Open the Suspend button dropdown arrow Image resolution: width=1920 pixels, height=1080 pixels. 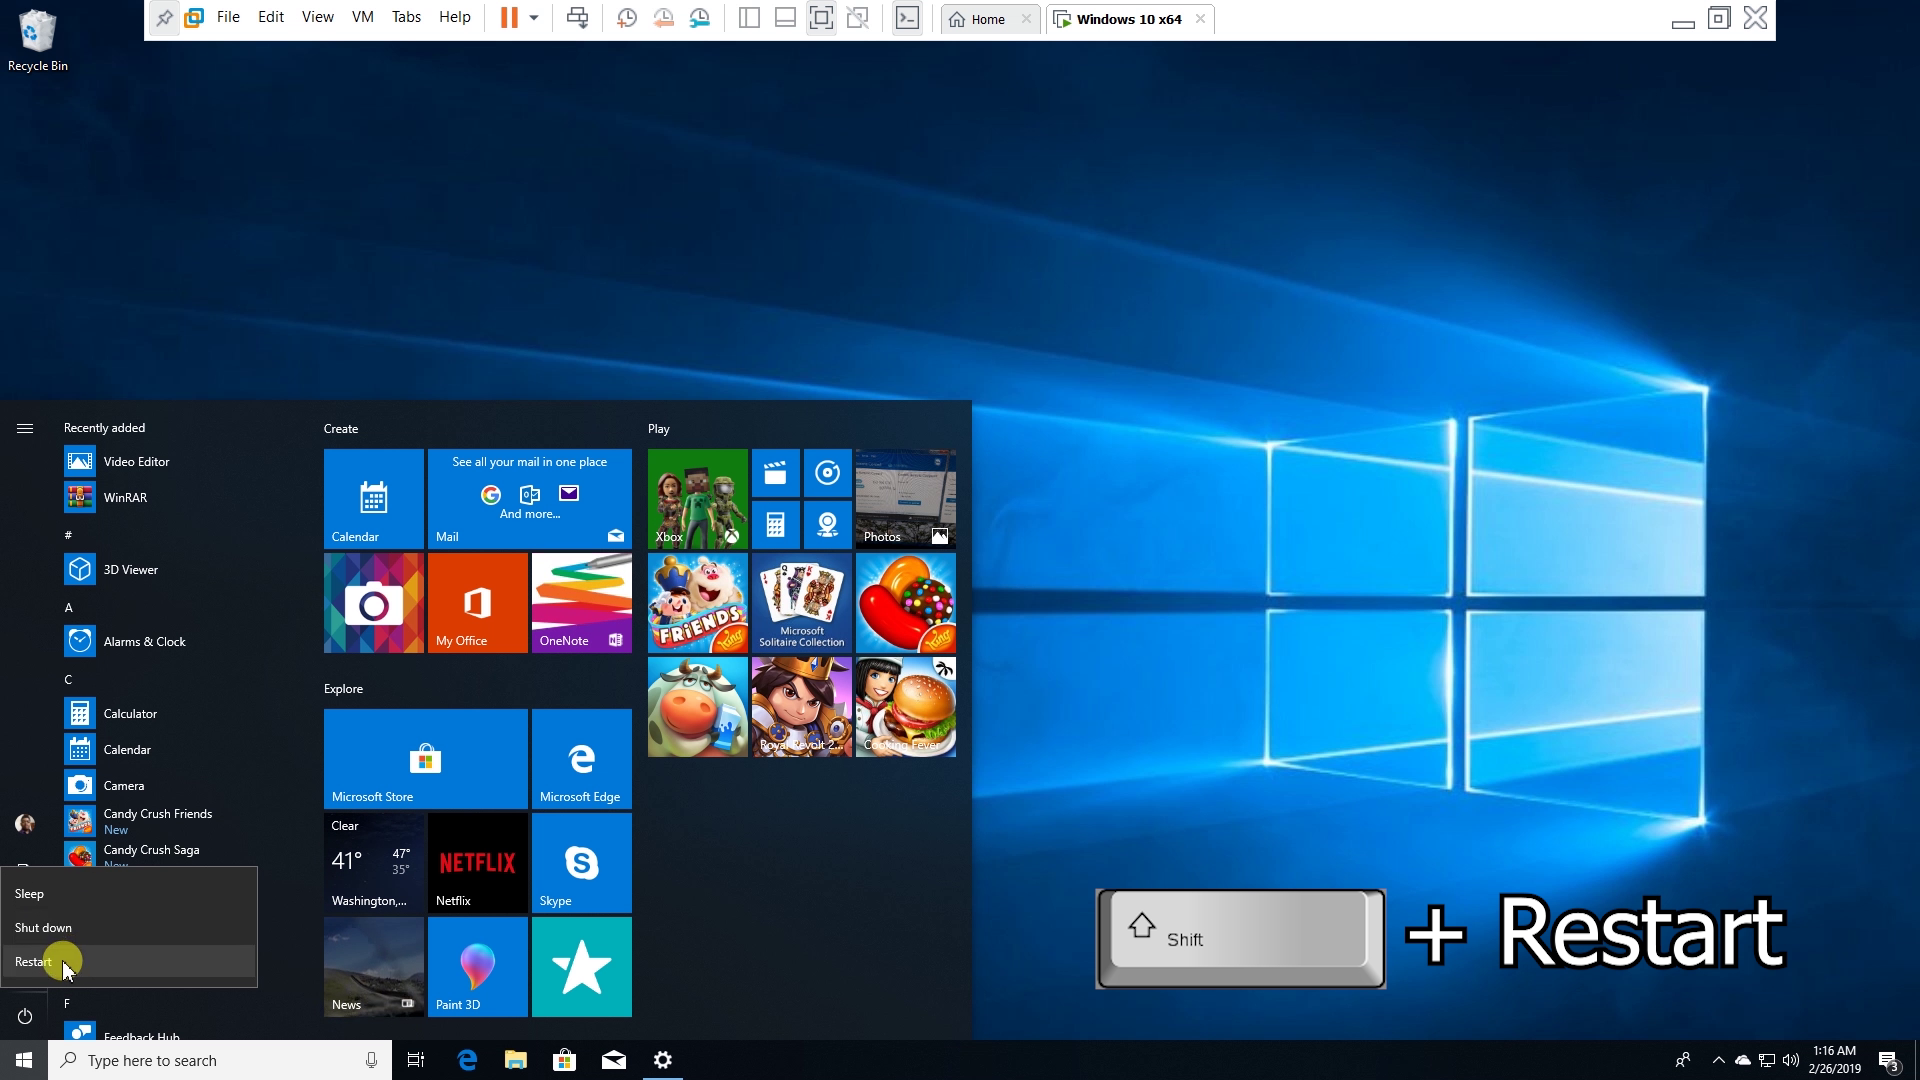click(x=534, y=17)
